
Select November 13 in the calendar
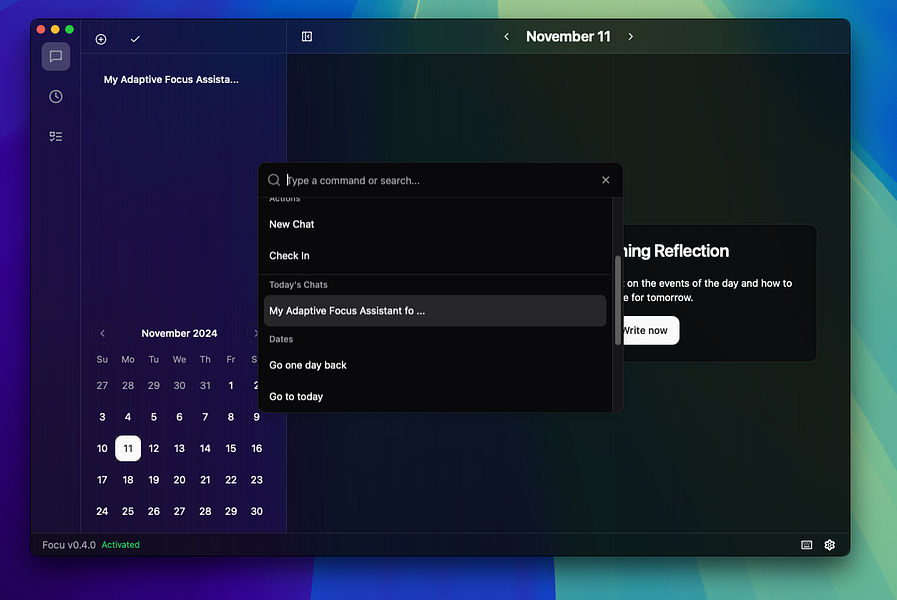[179, 448]
